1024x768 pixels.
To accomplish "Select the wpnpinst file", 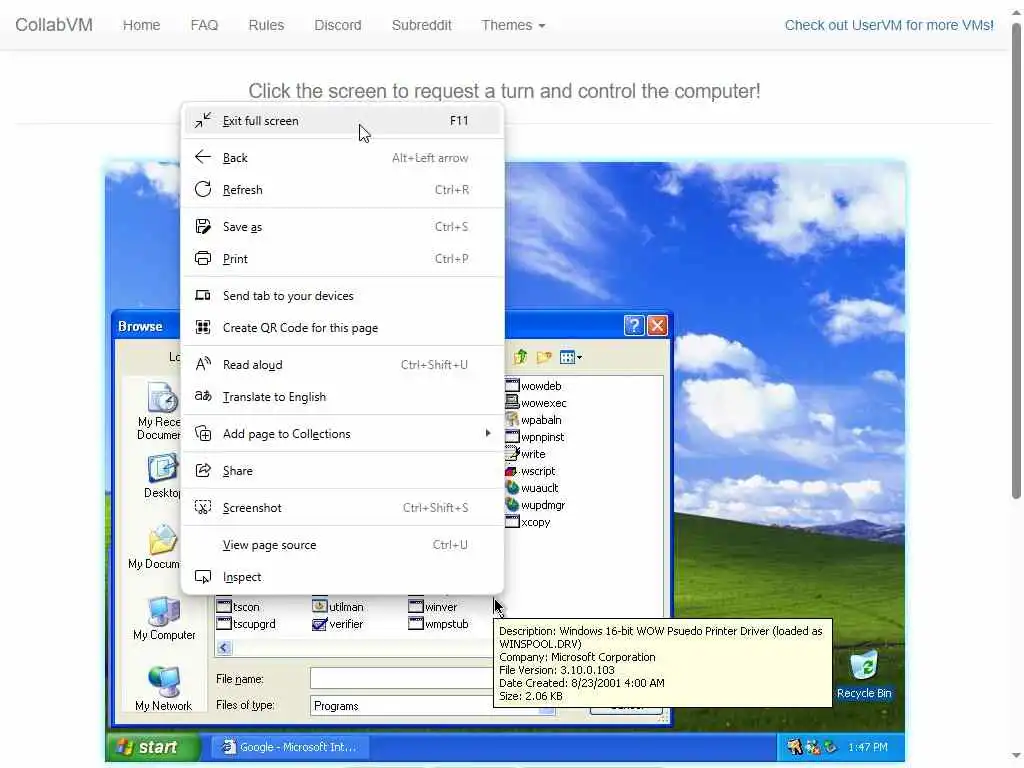I will pos(535,437).
